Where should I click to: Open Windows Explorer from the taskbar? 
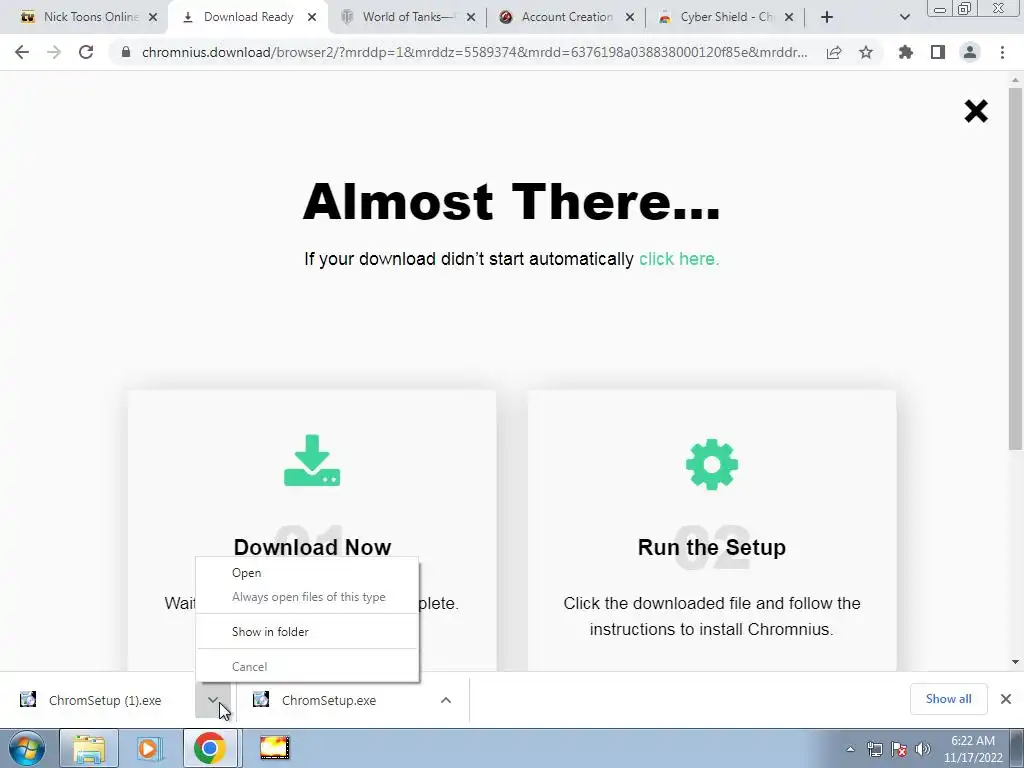coord(89,748)
